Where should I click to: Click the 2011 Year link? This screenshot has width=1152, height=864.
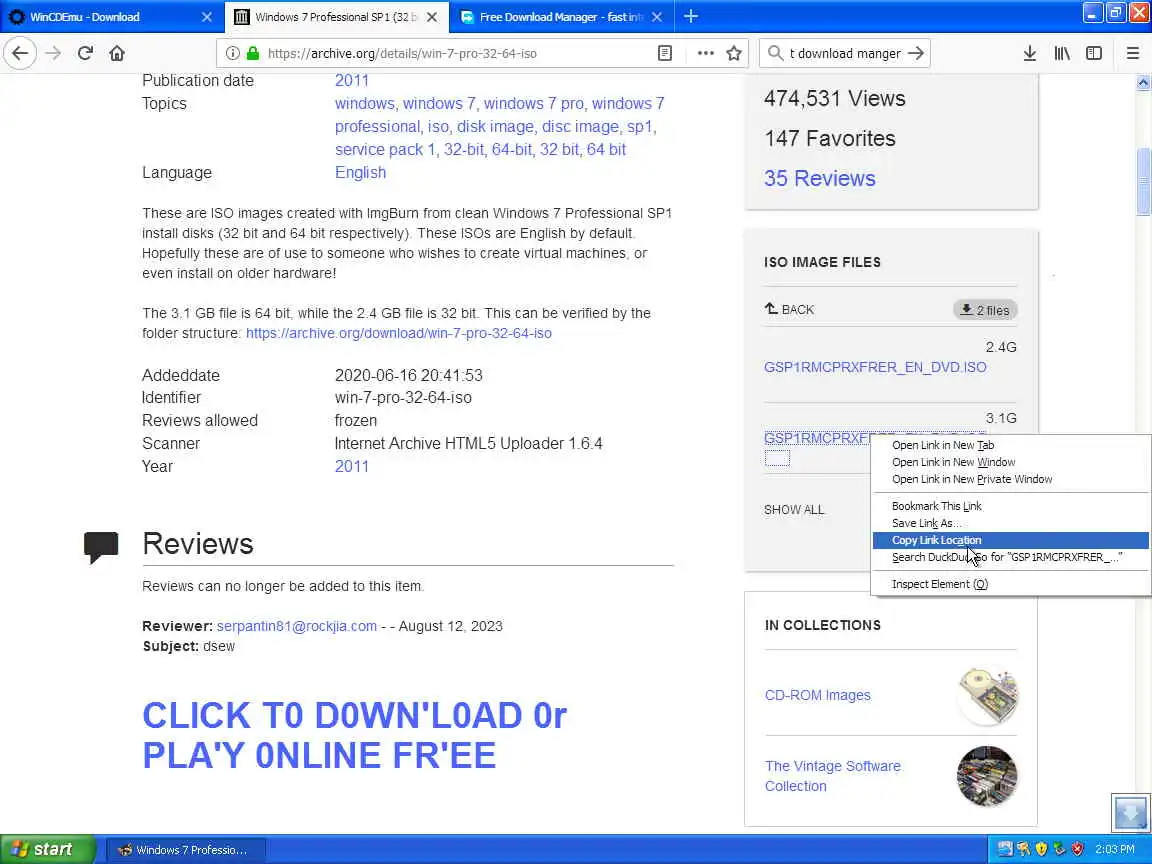352,467
